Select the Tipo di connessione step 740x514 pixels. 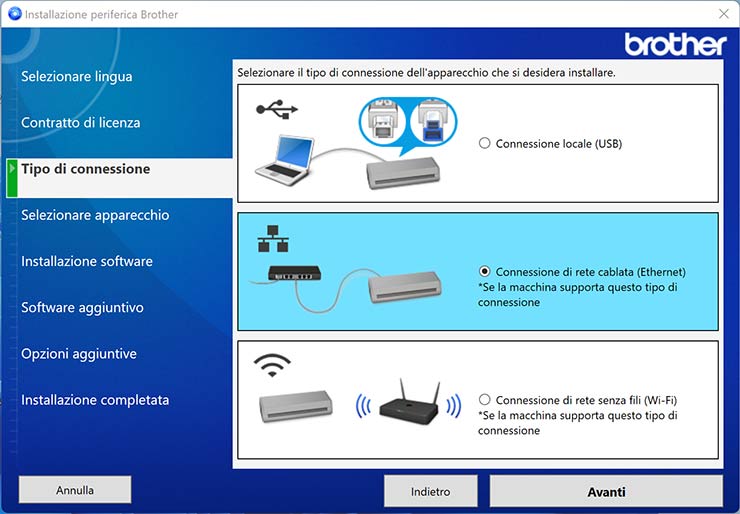pyautogui.click(x=86, y=169)
